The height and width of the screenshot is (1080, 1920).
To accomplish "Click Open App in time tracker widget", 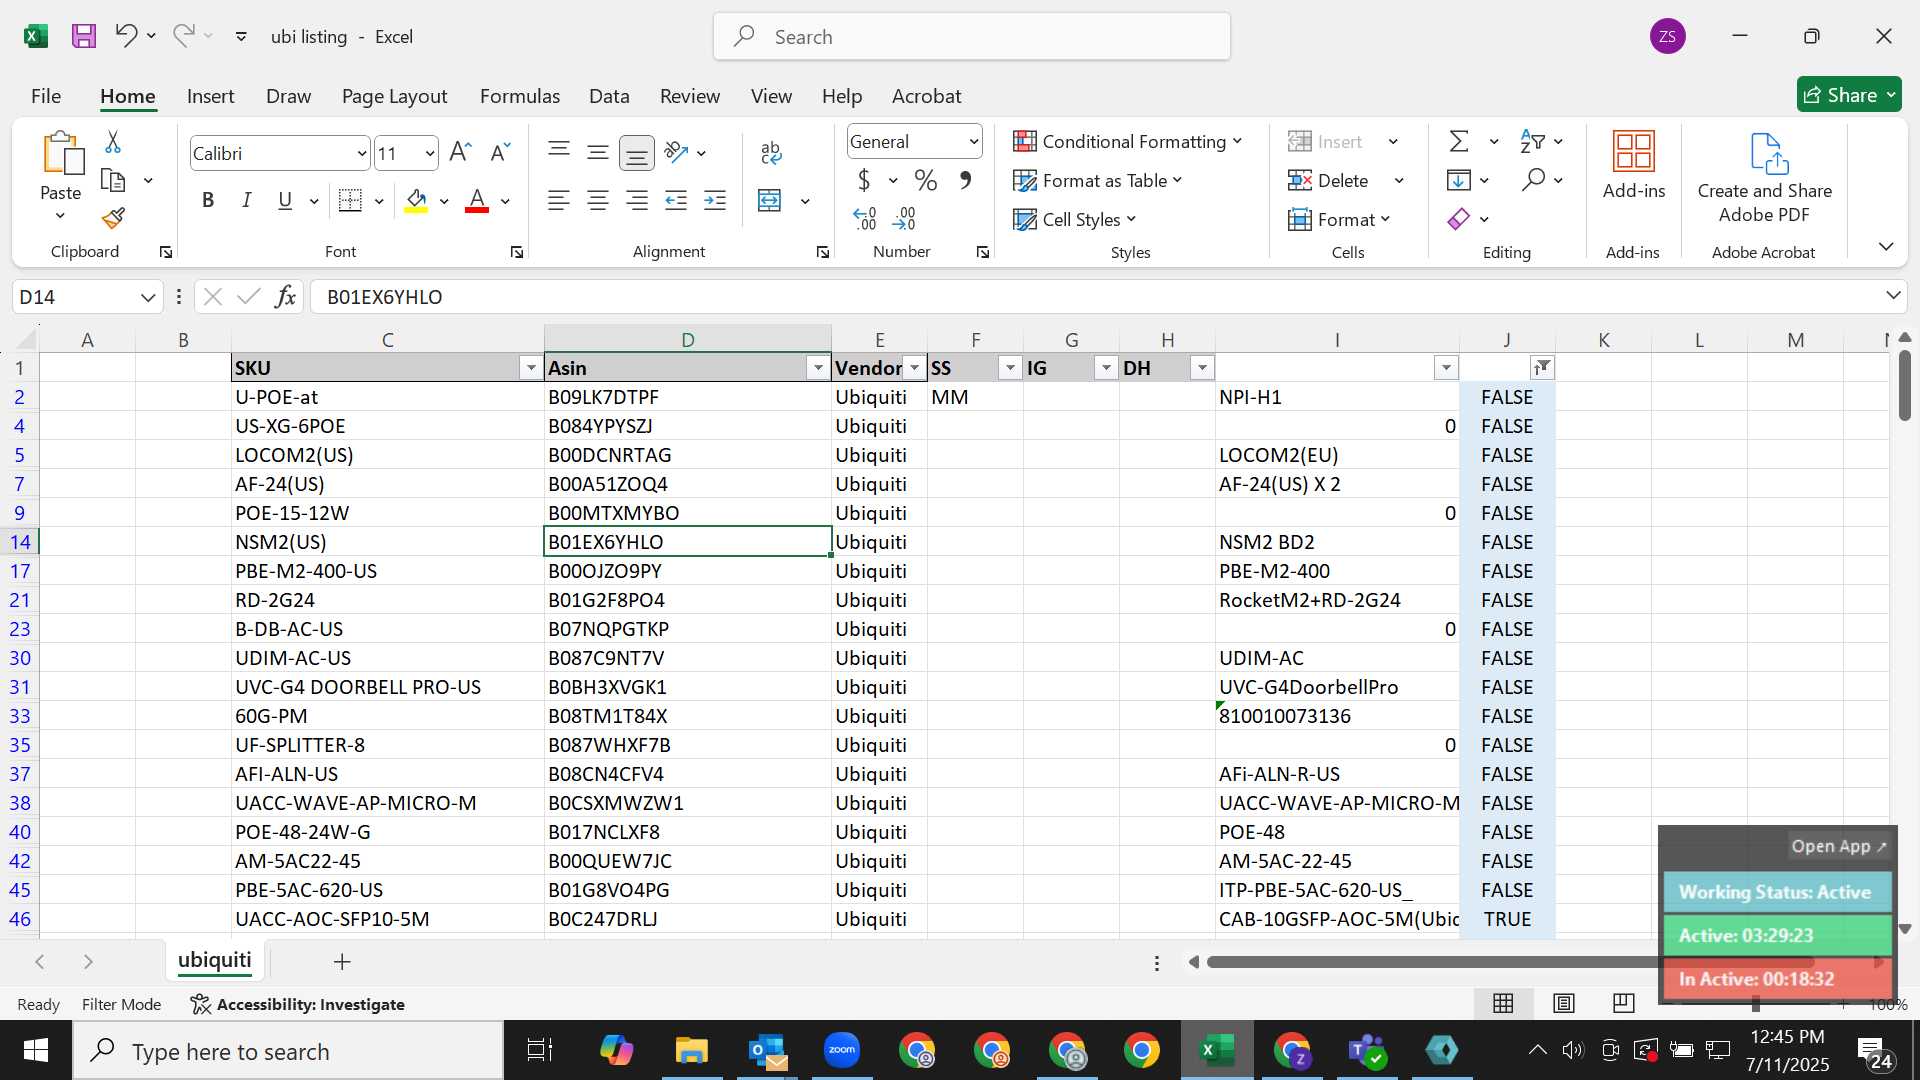I will (x=1838, y=846).
